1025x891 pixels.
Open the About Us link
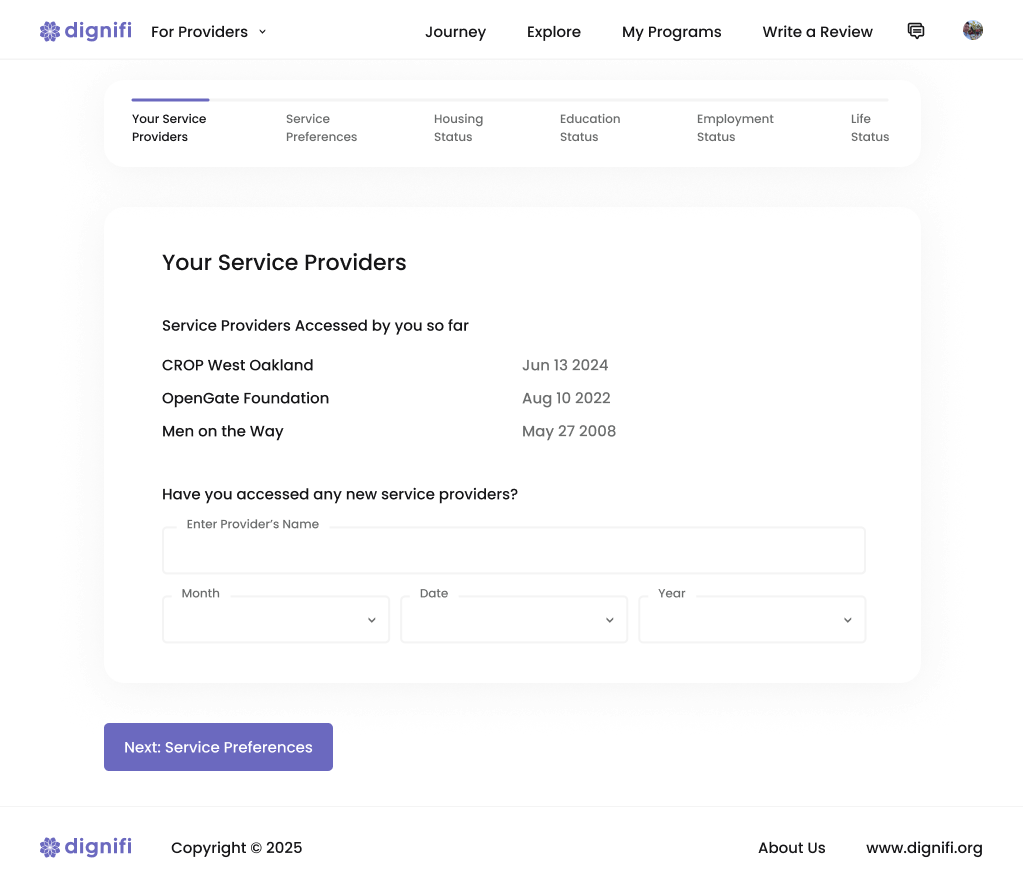[792, 848]
